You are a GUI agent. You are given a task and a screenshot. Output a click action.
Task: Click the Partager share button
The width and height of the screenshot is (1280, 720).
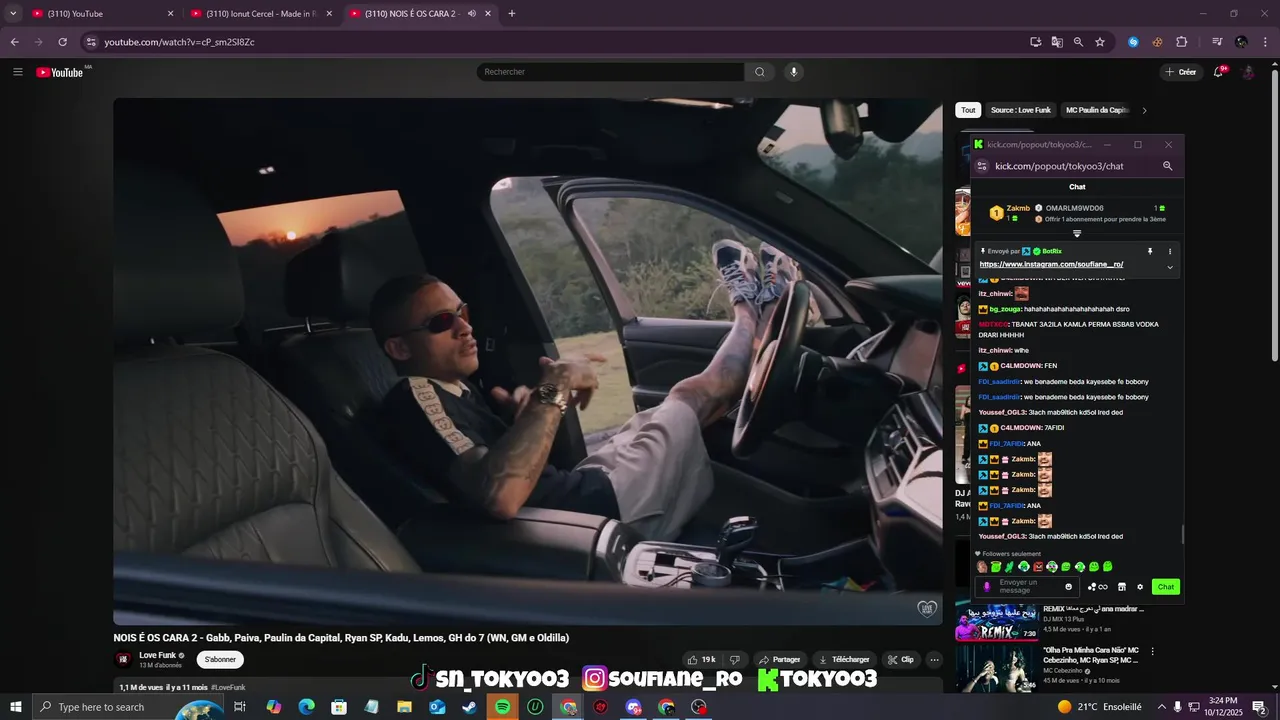(x=780, y=660)
